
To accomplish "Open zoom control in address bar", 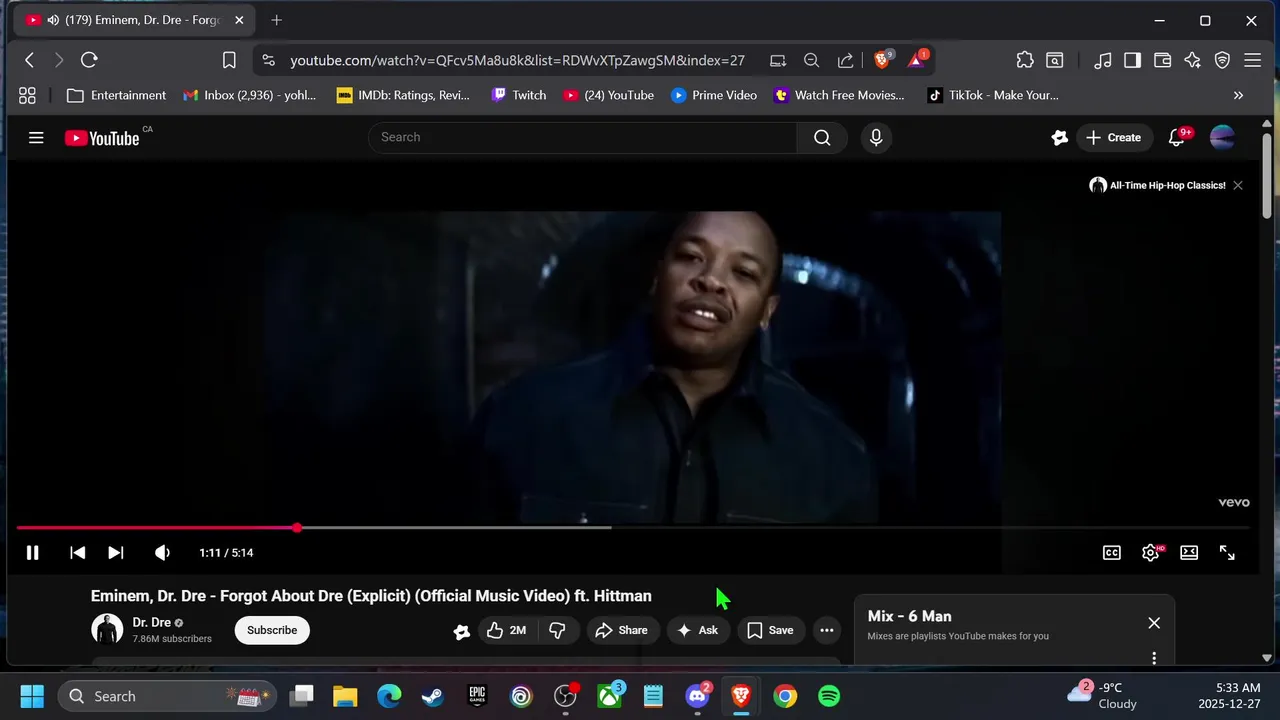I will click(x=811, y=60).
